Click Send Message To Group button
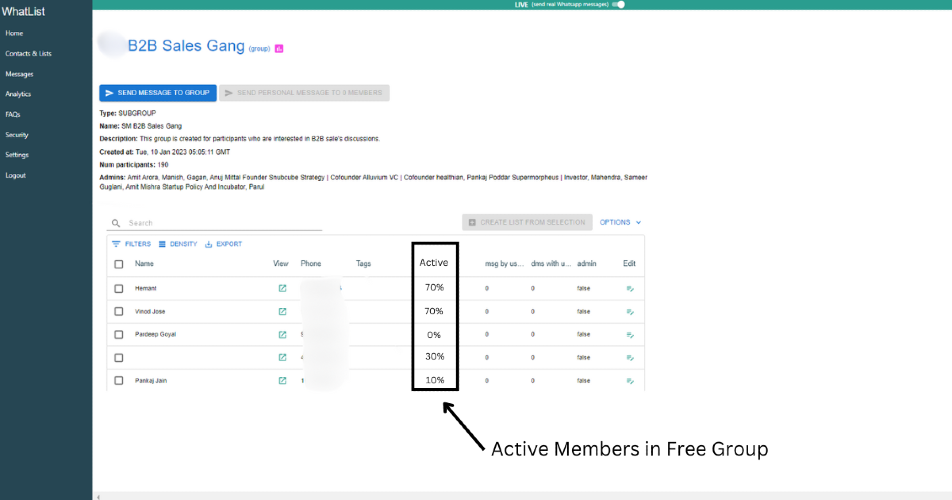Screen dimensions: 952x500 pyautogui.click(x=158, y=93)
